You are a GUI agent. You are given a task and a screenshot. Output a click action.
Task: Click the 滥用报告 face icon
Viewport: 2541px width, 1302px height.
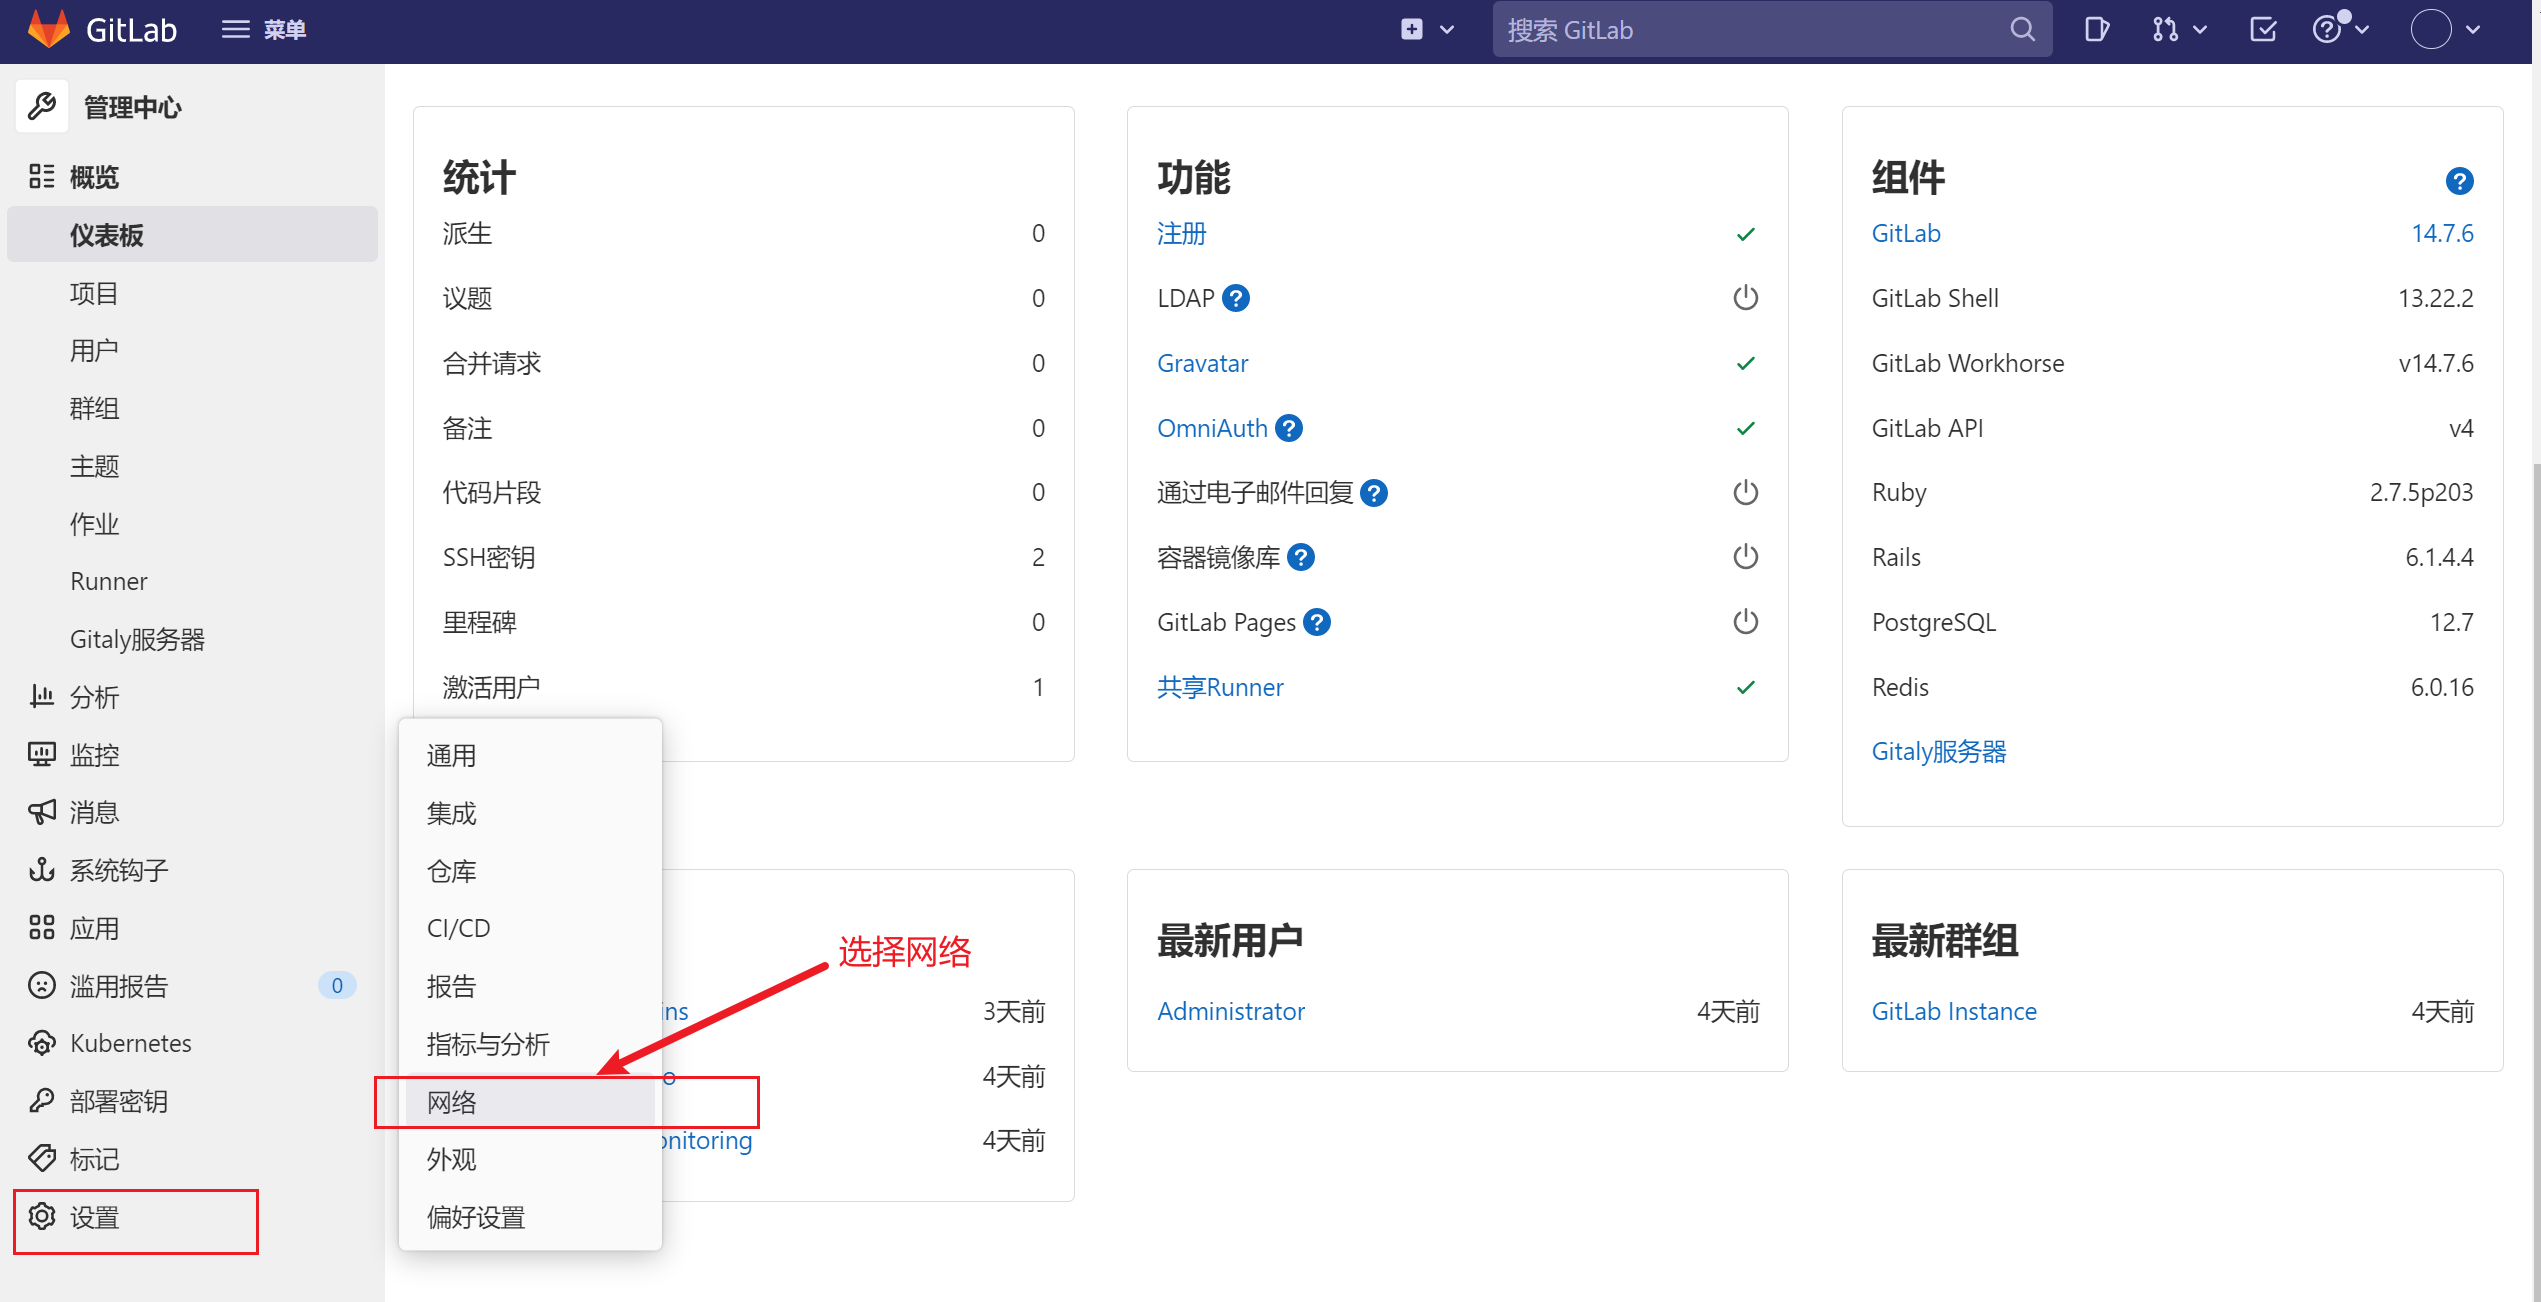(x=41, y=985)
